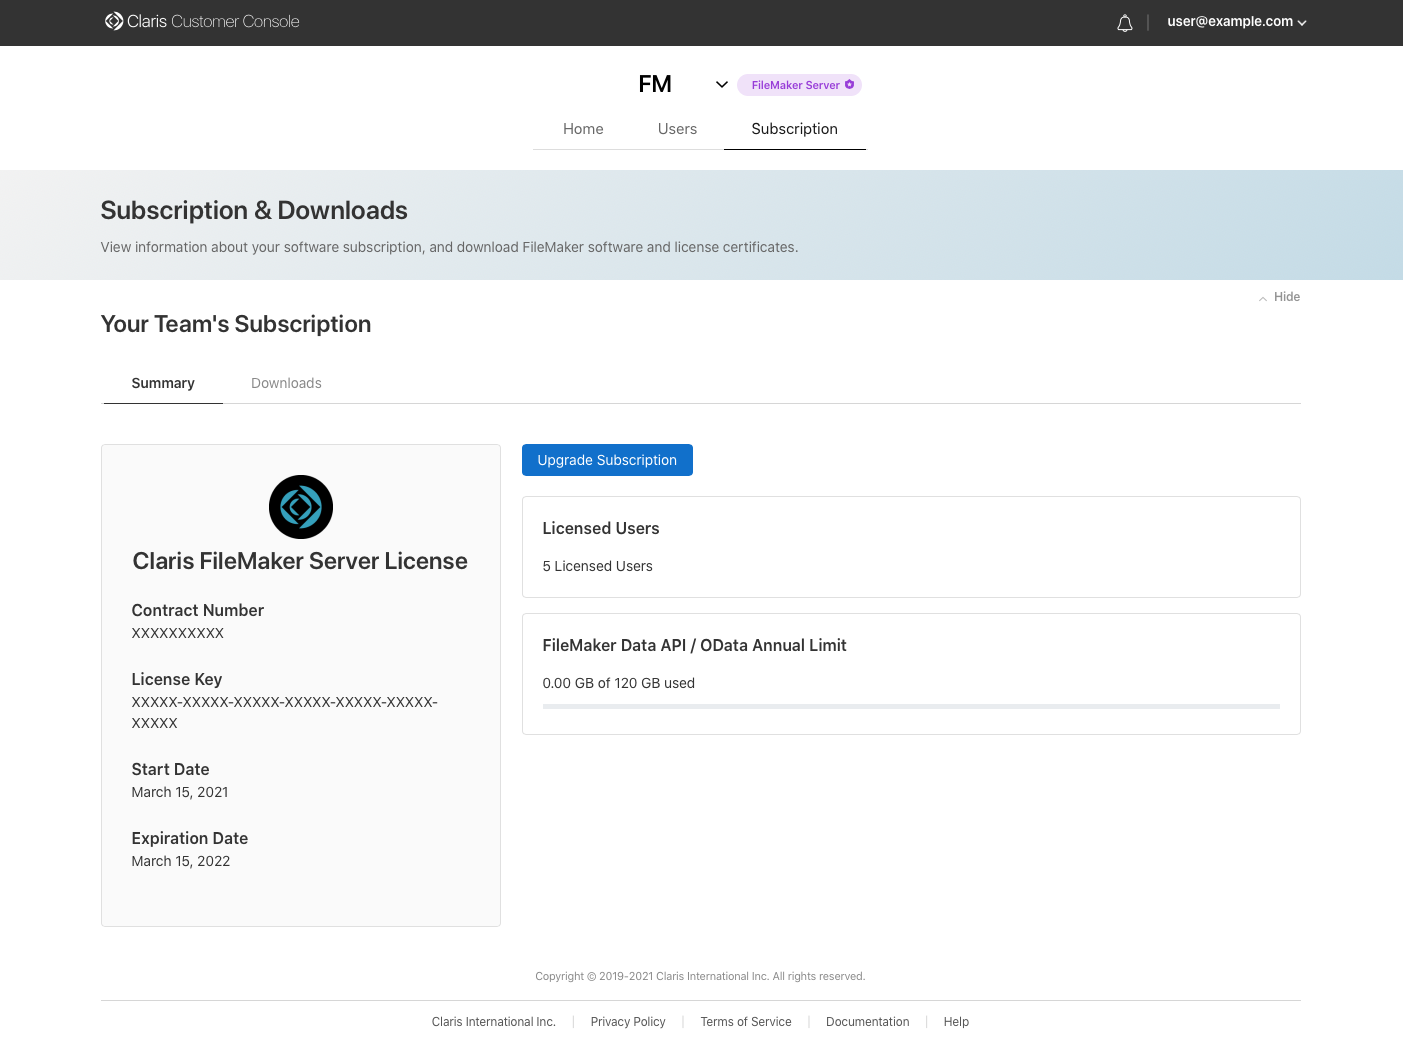Open the notifications bell

click(1125, 23)
